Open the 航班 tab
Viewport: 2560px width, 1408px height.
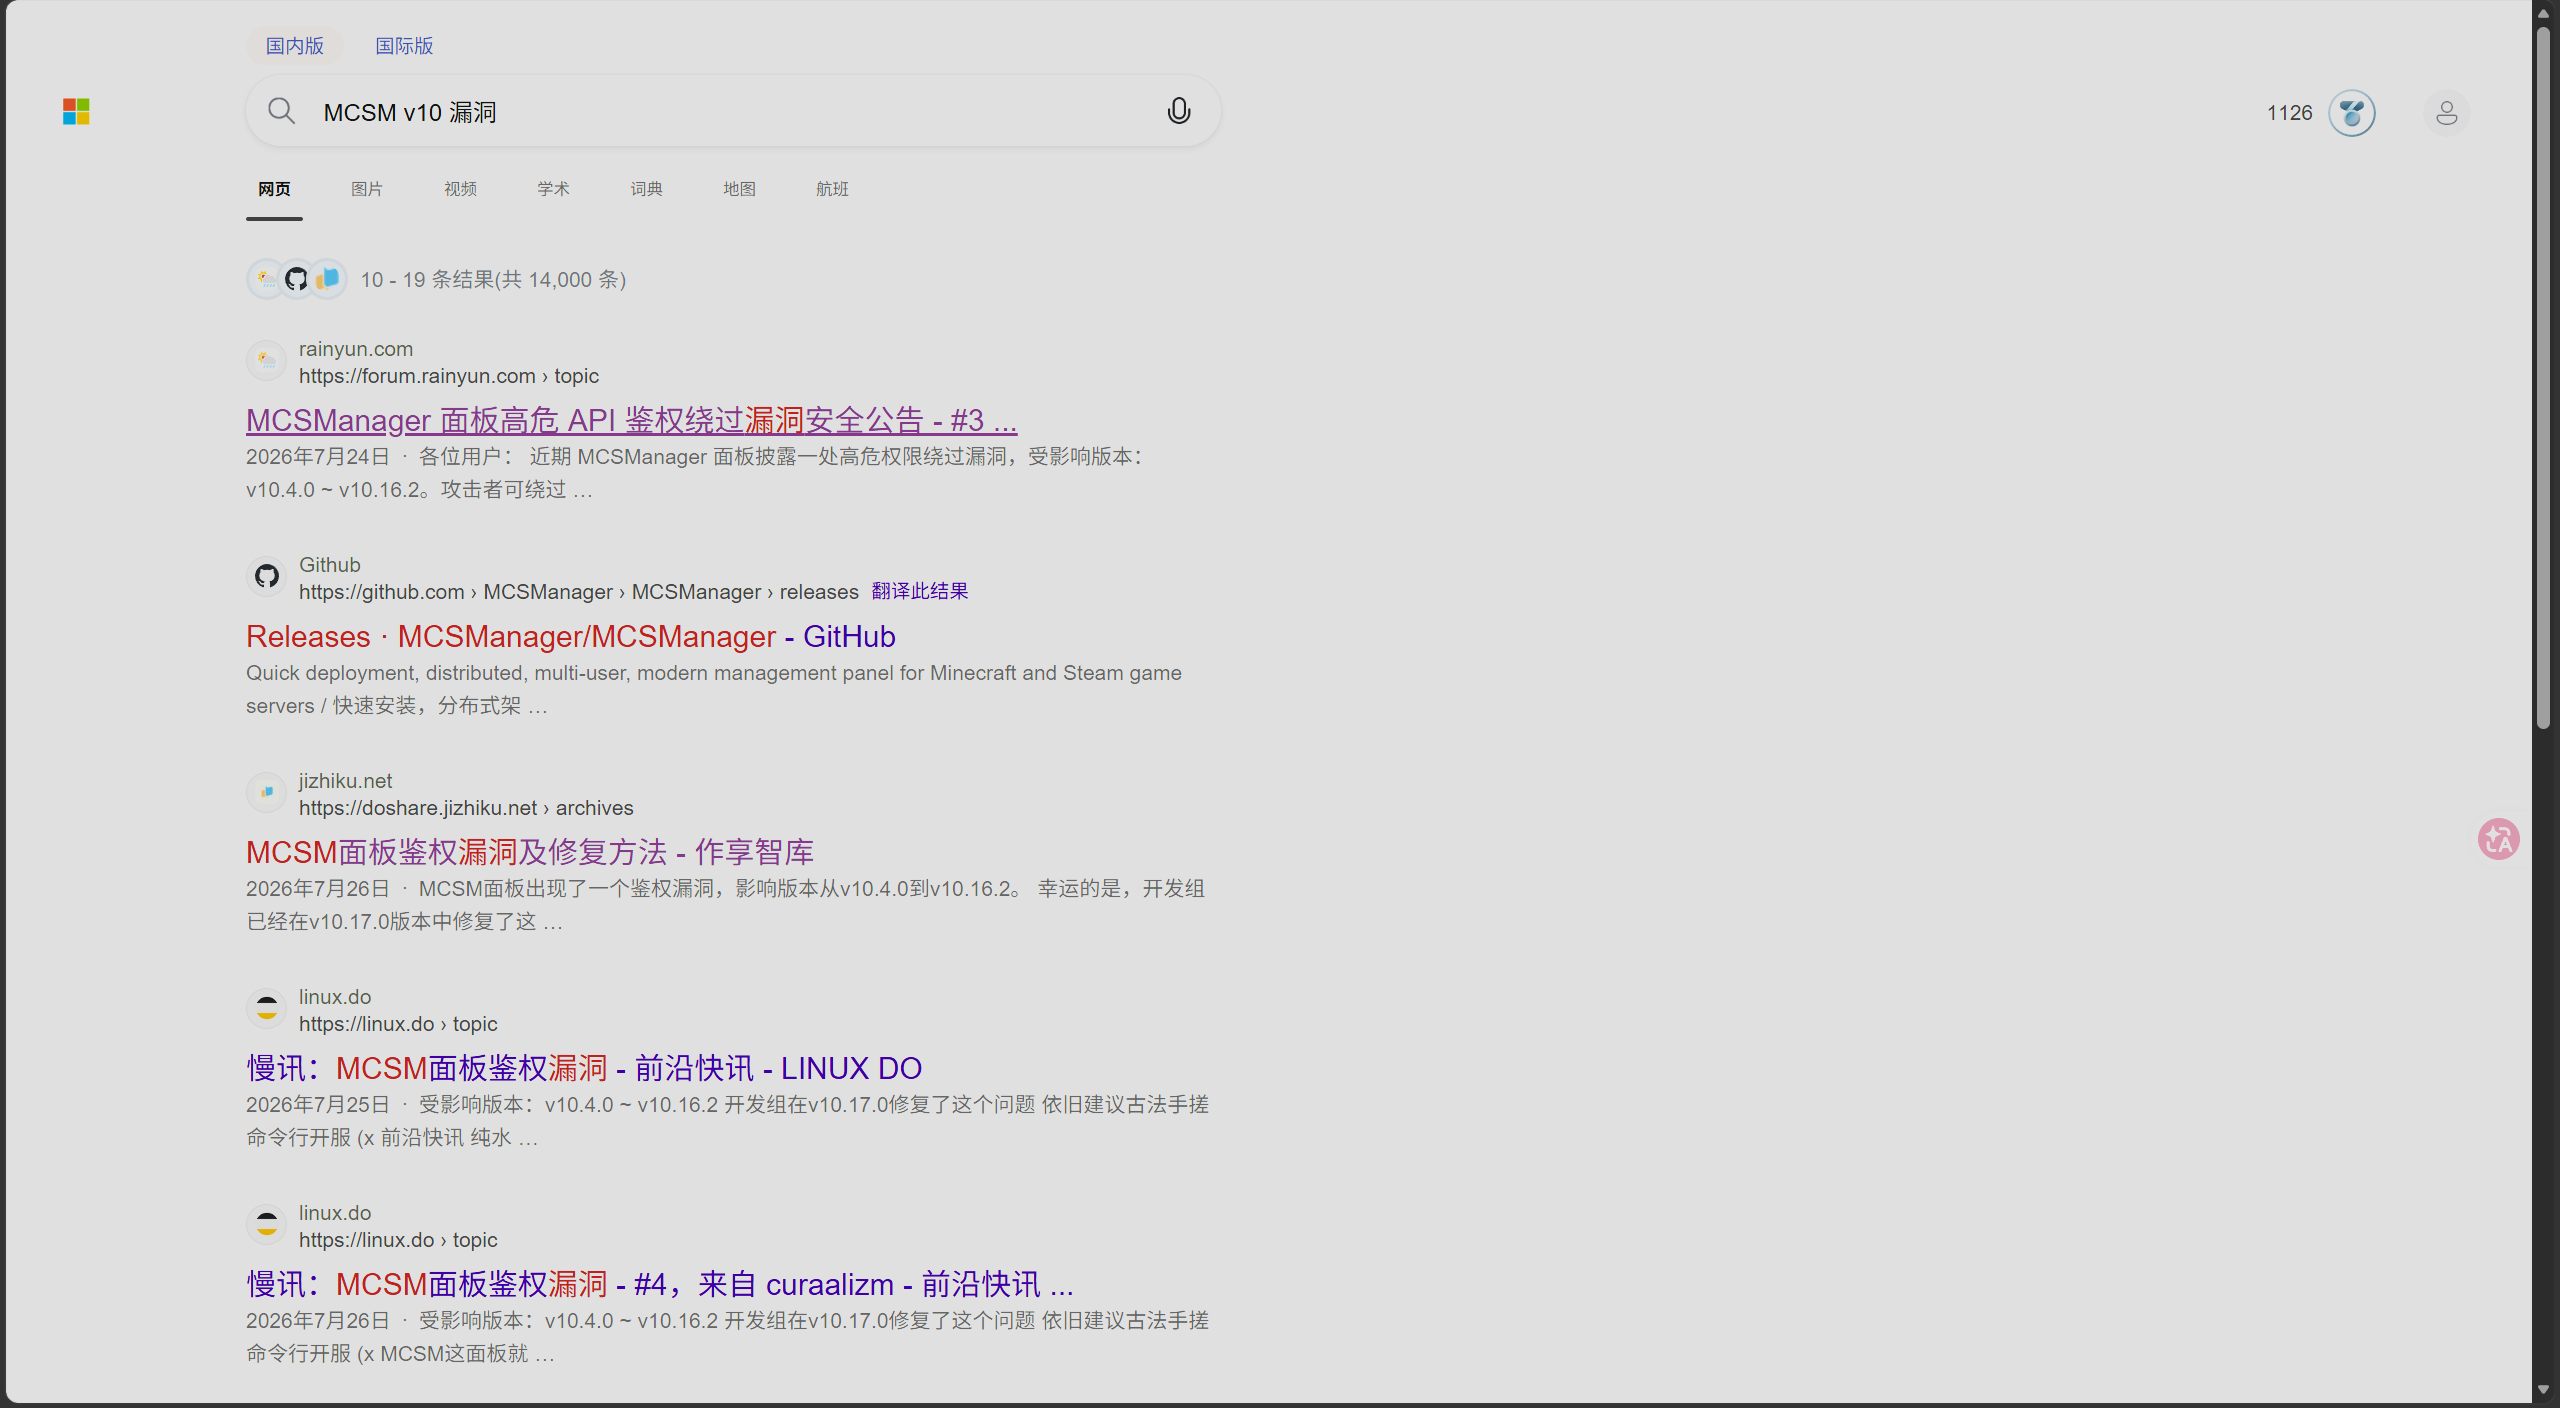832,189
